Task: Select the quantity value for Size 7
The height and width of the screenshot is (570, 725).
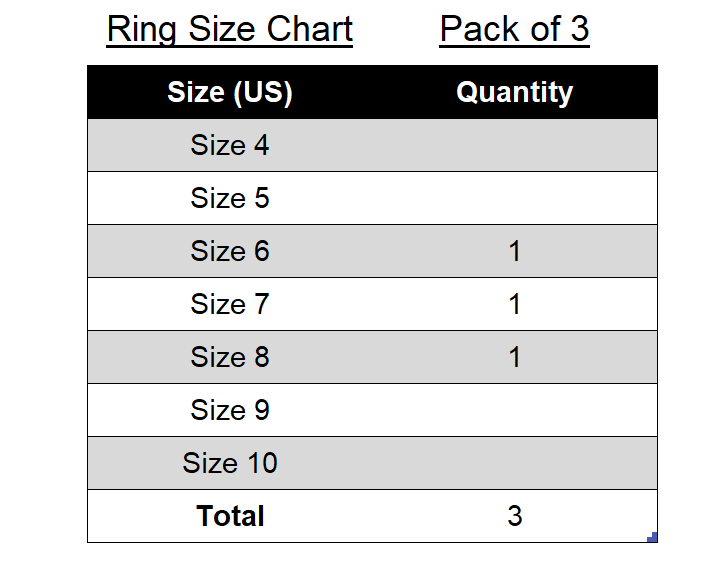Action: [514, 305]
